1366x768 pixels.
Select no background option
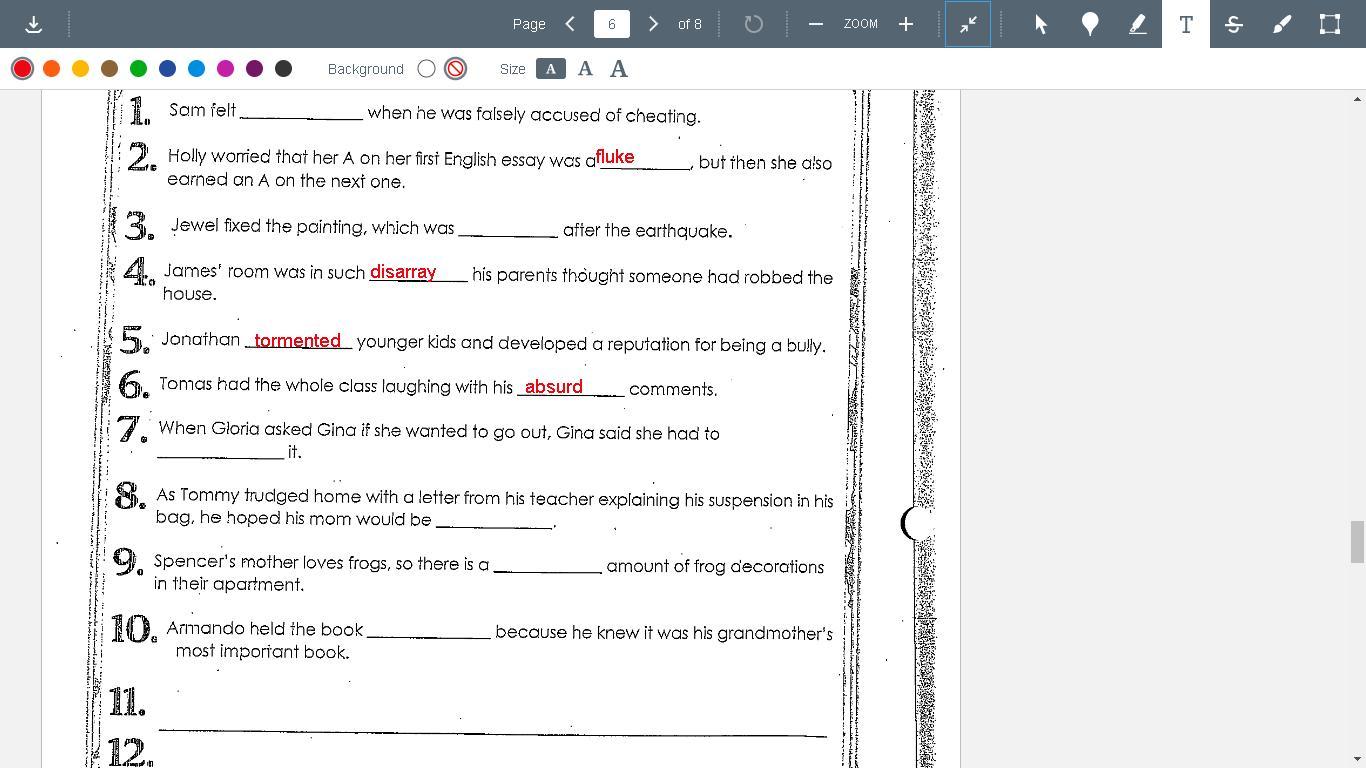pyautogui.click(x=455, y=69)
